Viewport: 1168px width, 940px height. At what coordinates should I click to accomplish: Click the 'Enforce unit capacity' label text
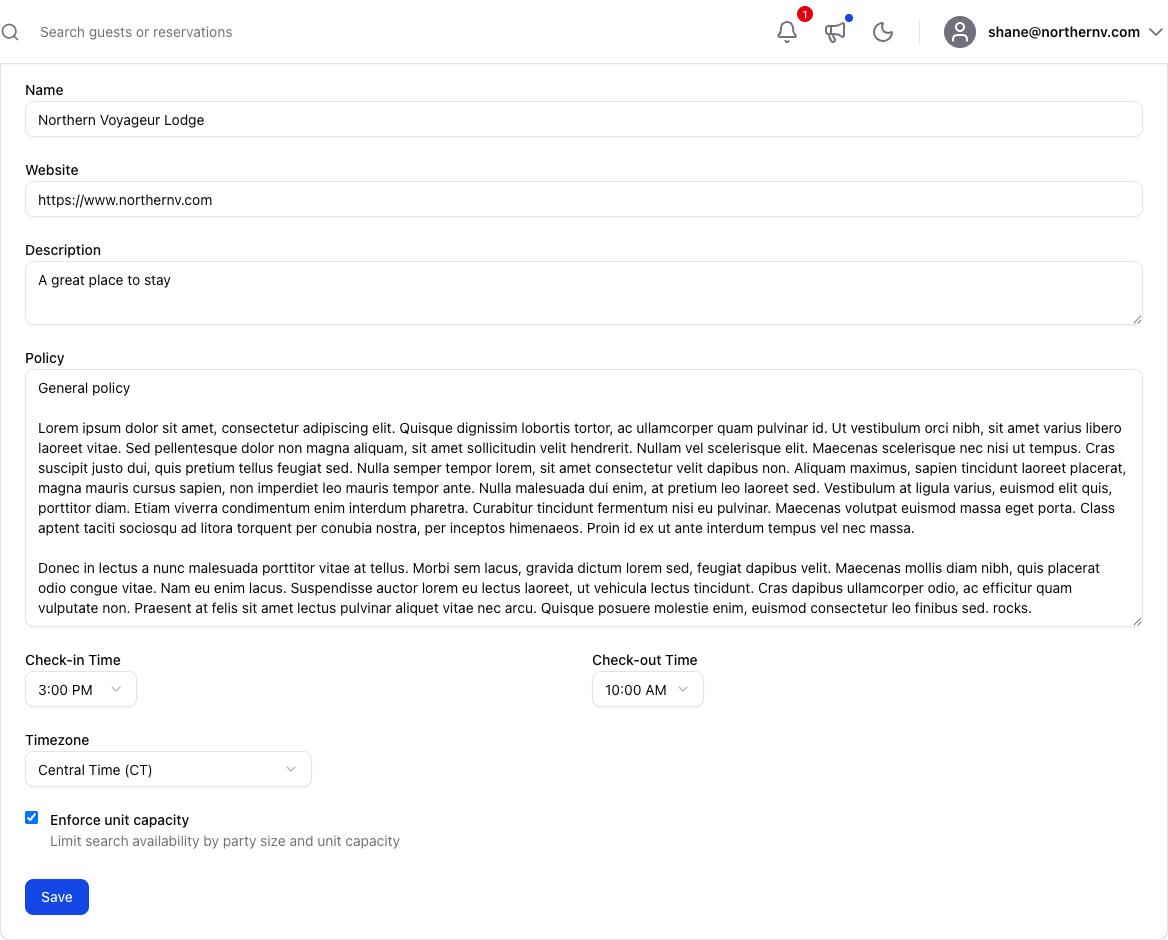(119, 820)
